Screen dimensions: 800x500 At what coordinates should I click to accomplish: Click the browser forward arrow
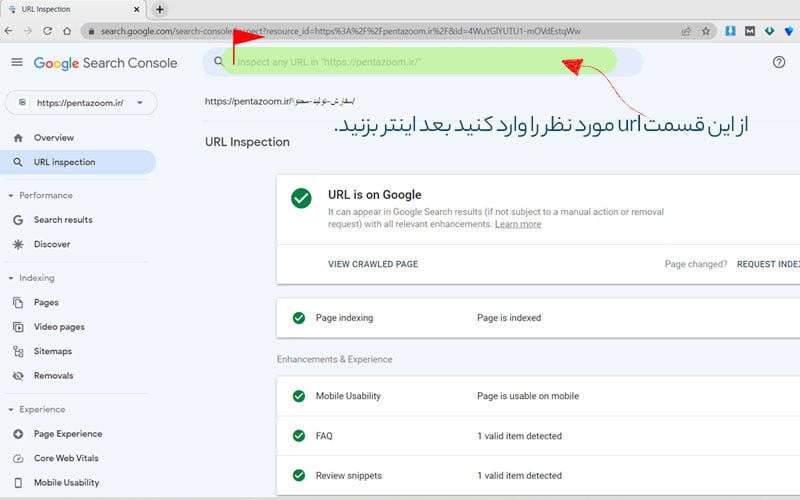pyautogui.click(x=28, y=31)
